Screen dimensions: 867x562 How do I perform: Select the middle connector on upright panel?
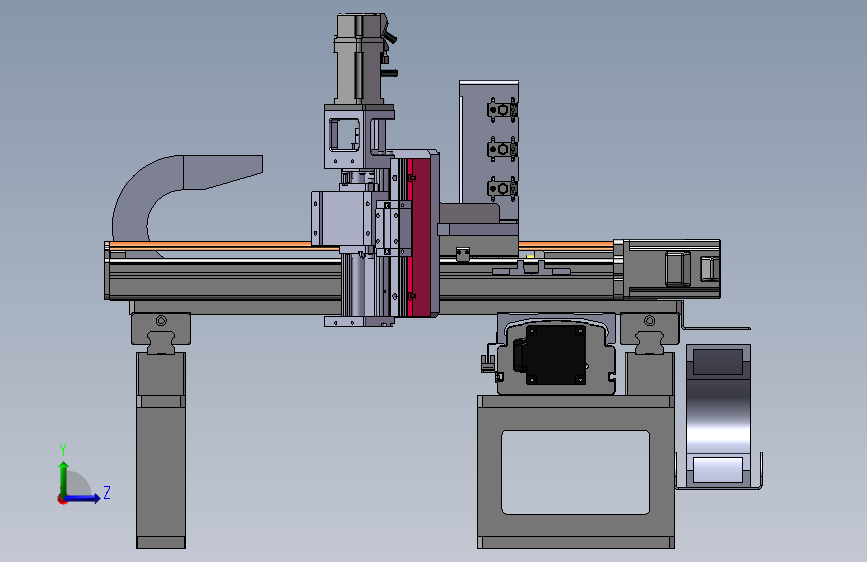pos(502,149)
